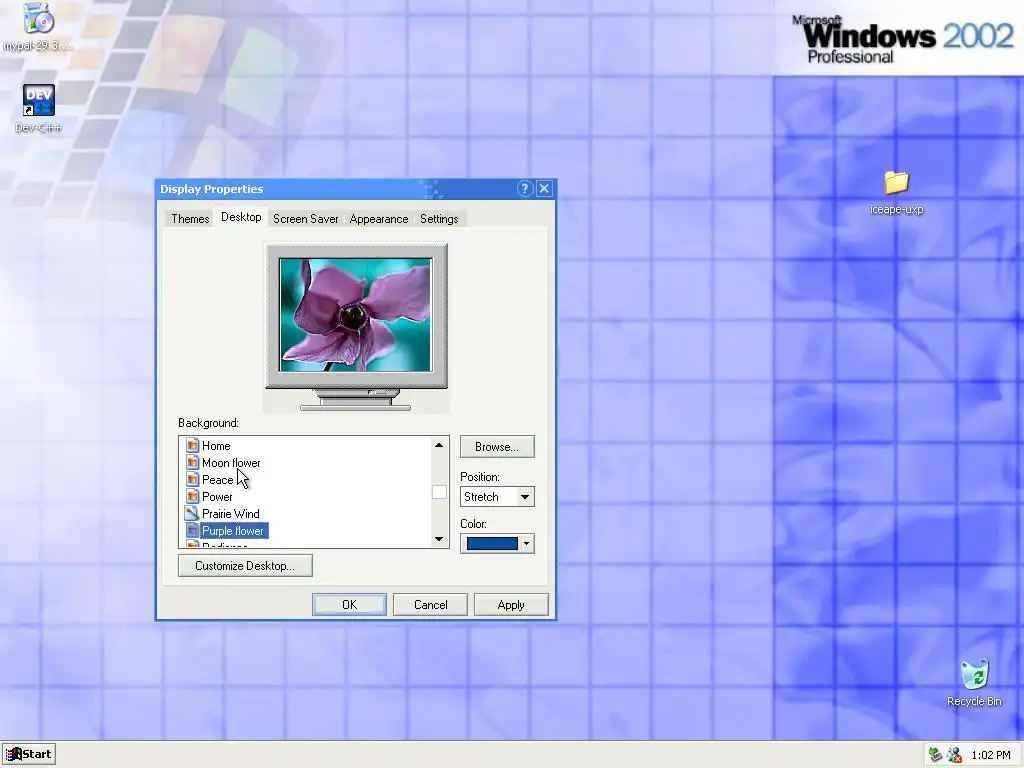Select the Recycle Bin desktop icon
Image resolution: width=1024 pixels, height=768 pixels.
point(974,675)
